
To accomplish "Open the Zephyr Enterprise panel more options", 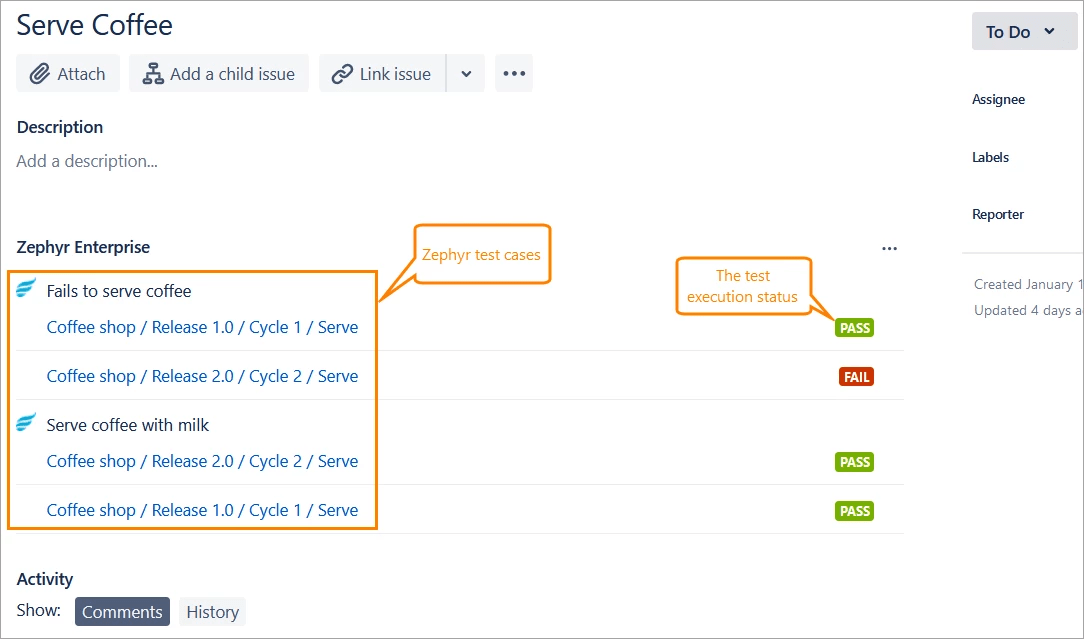I will click(890, 248).
